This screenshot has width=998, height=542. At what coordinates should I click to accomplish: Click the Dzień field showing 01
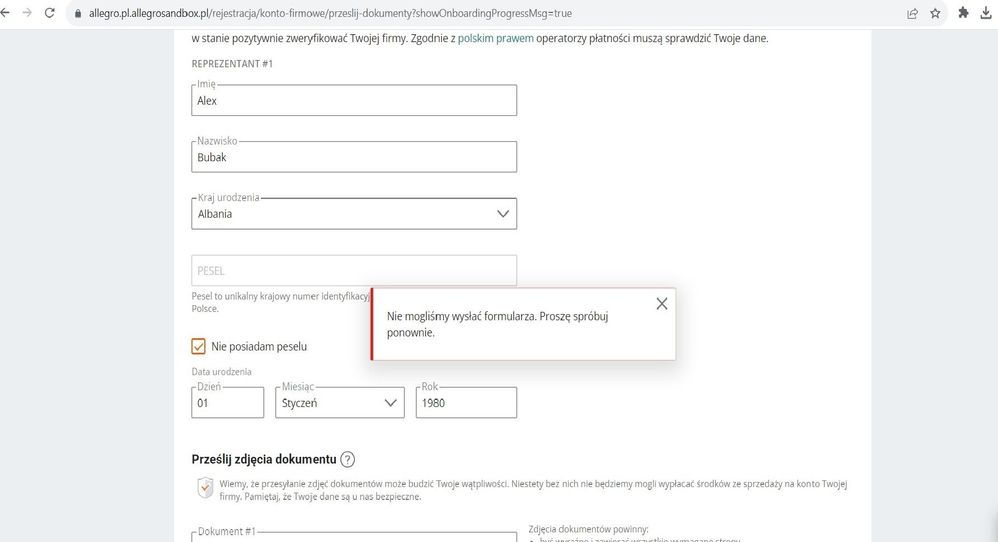coord(228,403)
